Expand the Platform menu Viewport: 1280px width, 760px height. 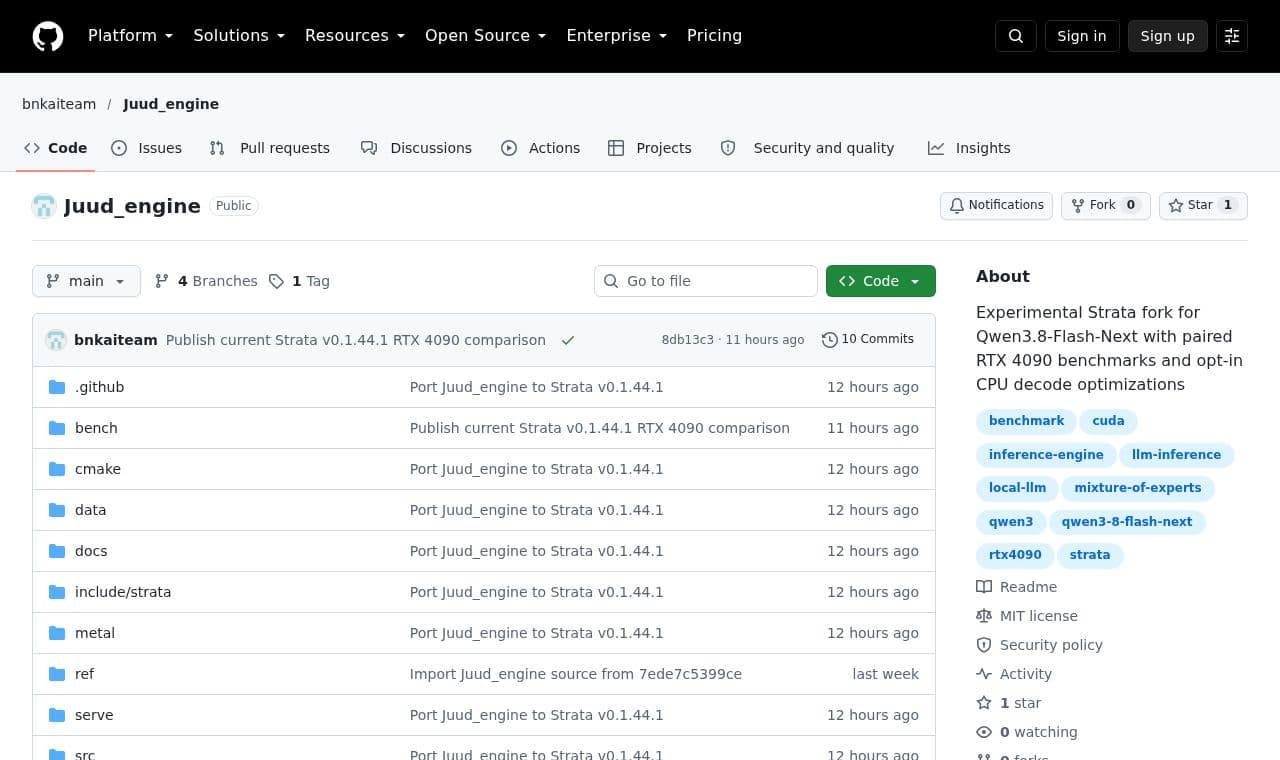pyautogui.click(x=130, y=36)
